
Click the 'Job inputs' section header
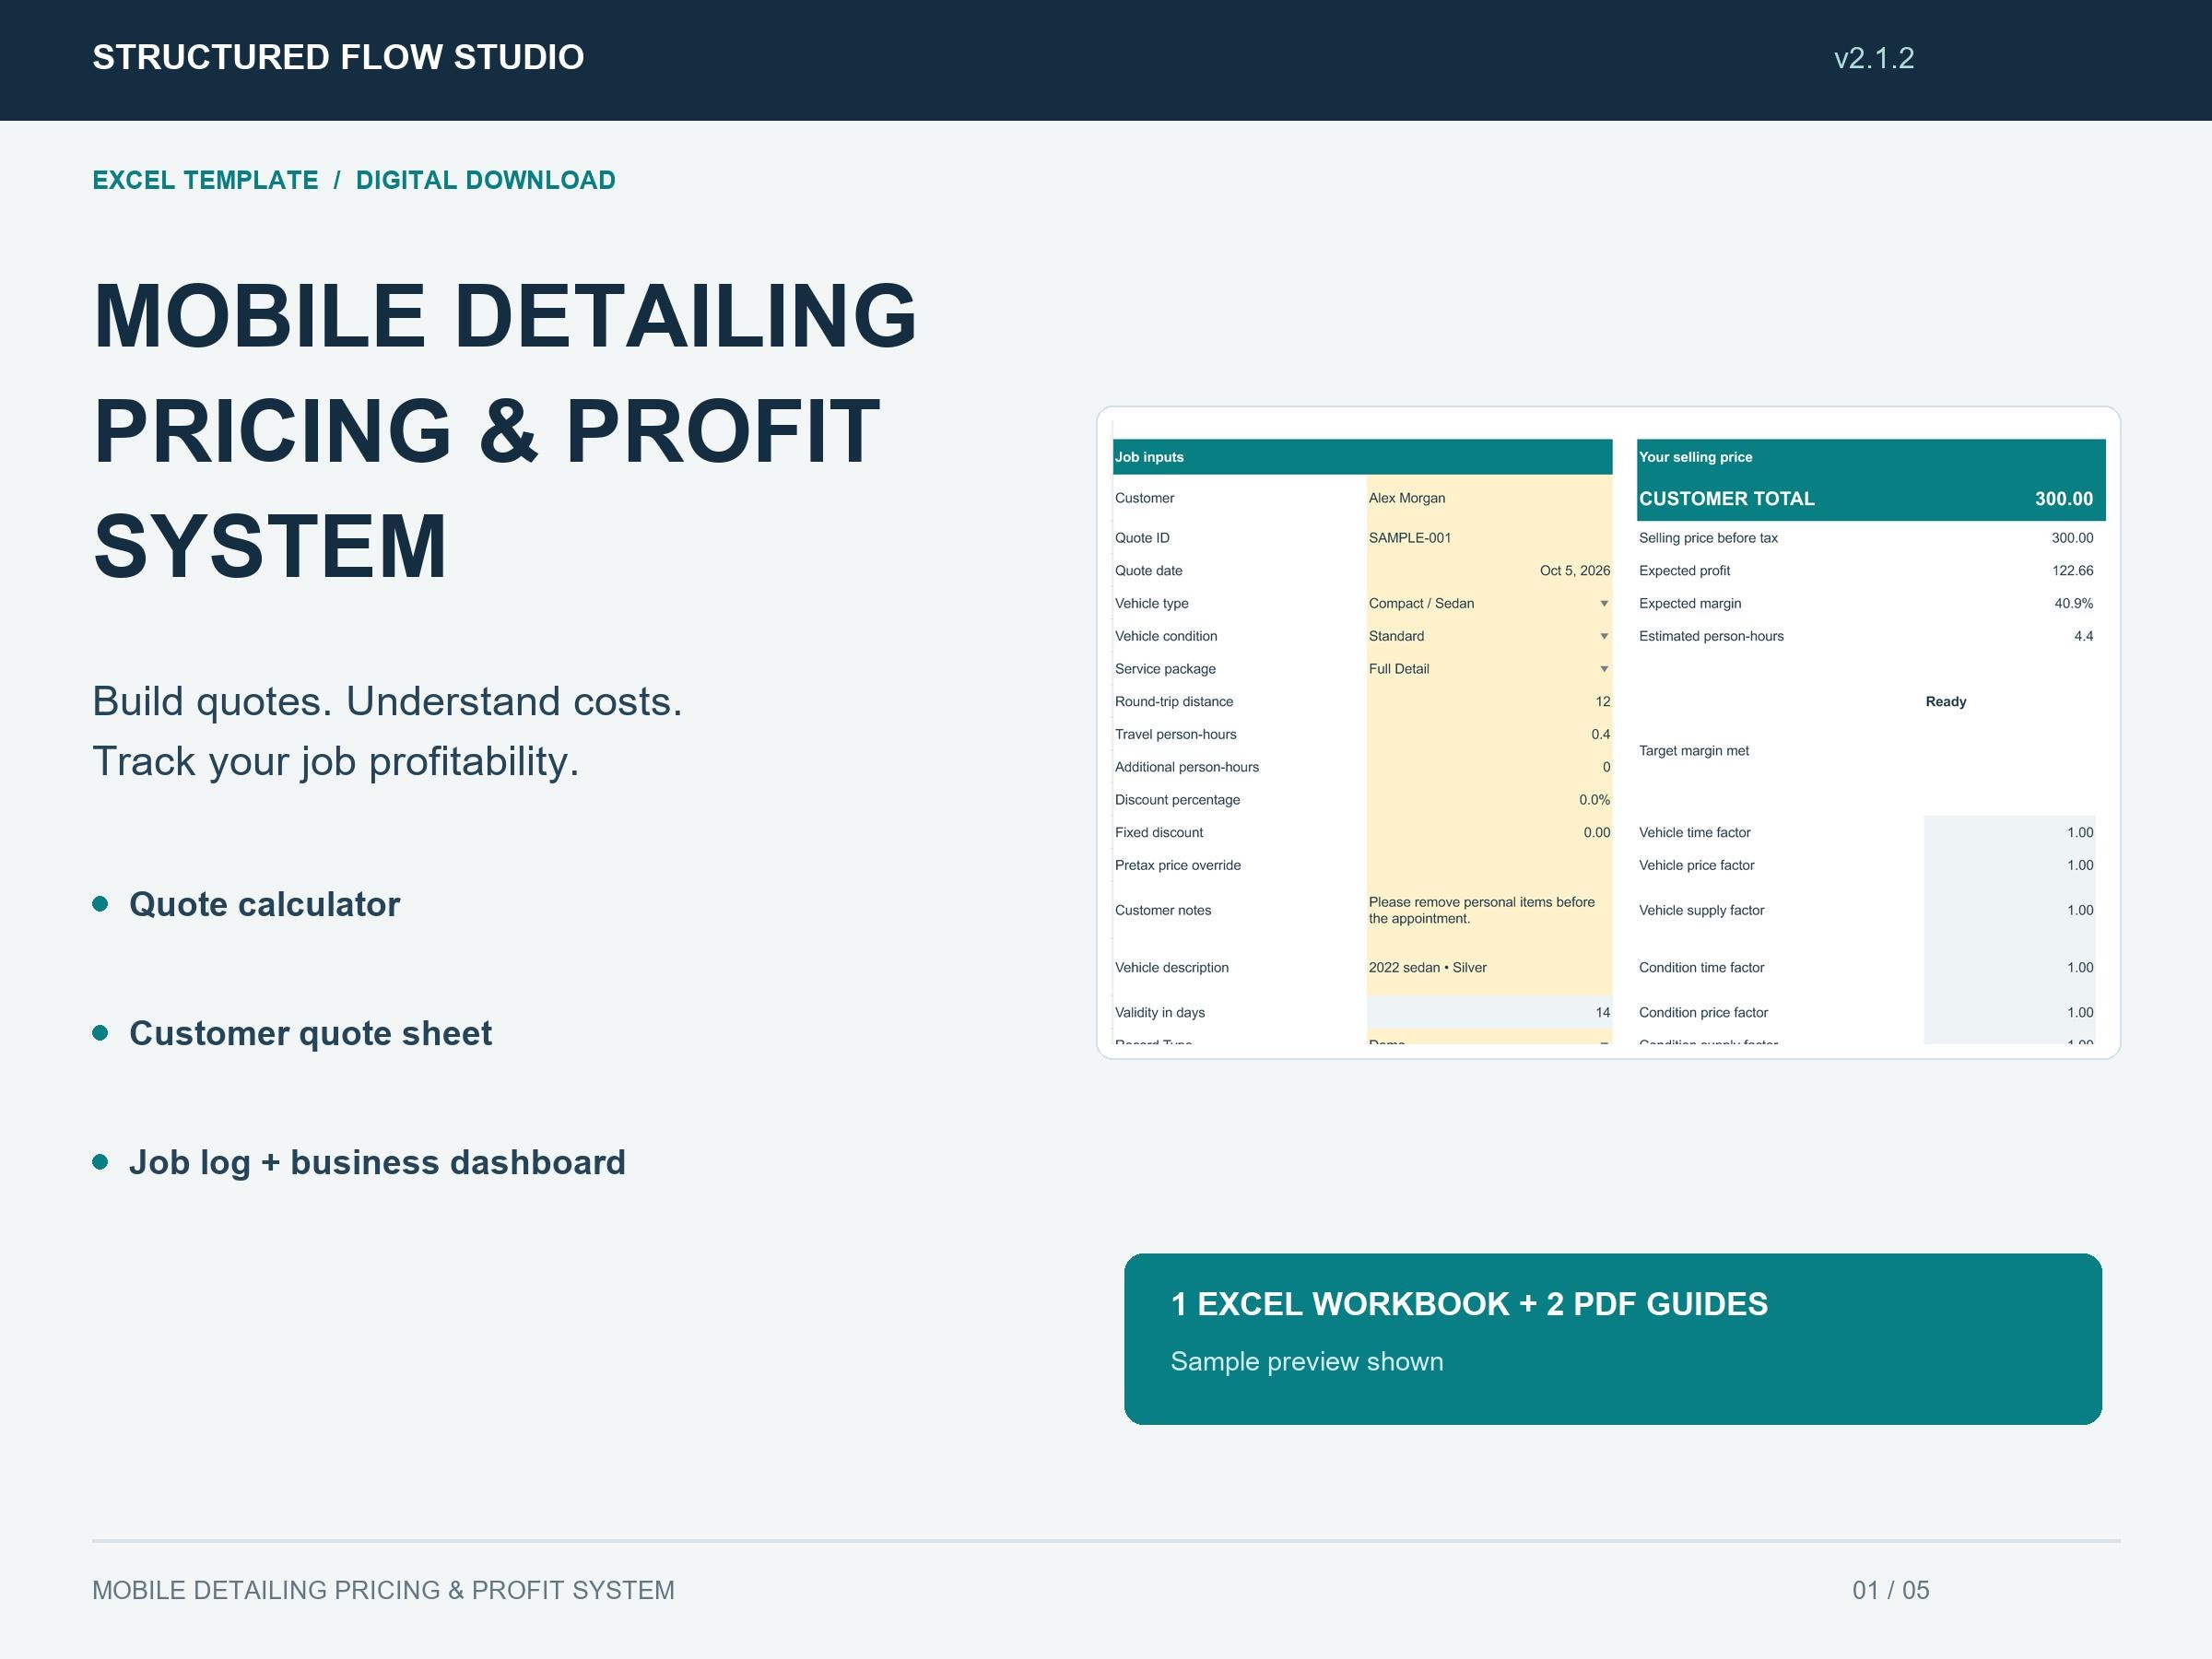(1362, 457)
